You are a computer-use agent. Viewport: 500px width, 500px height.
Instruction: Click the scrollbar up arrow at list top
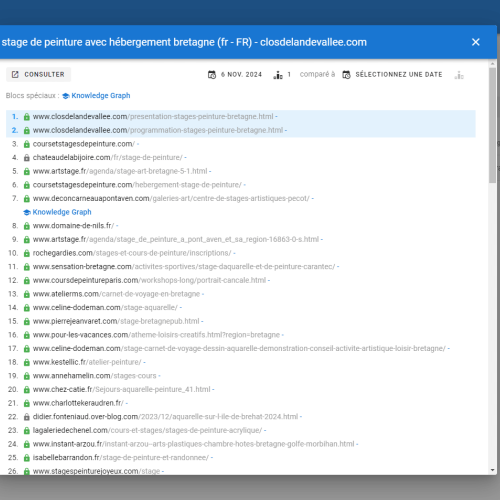coord(492,63)
